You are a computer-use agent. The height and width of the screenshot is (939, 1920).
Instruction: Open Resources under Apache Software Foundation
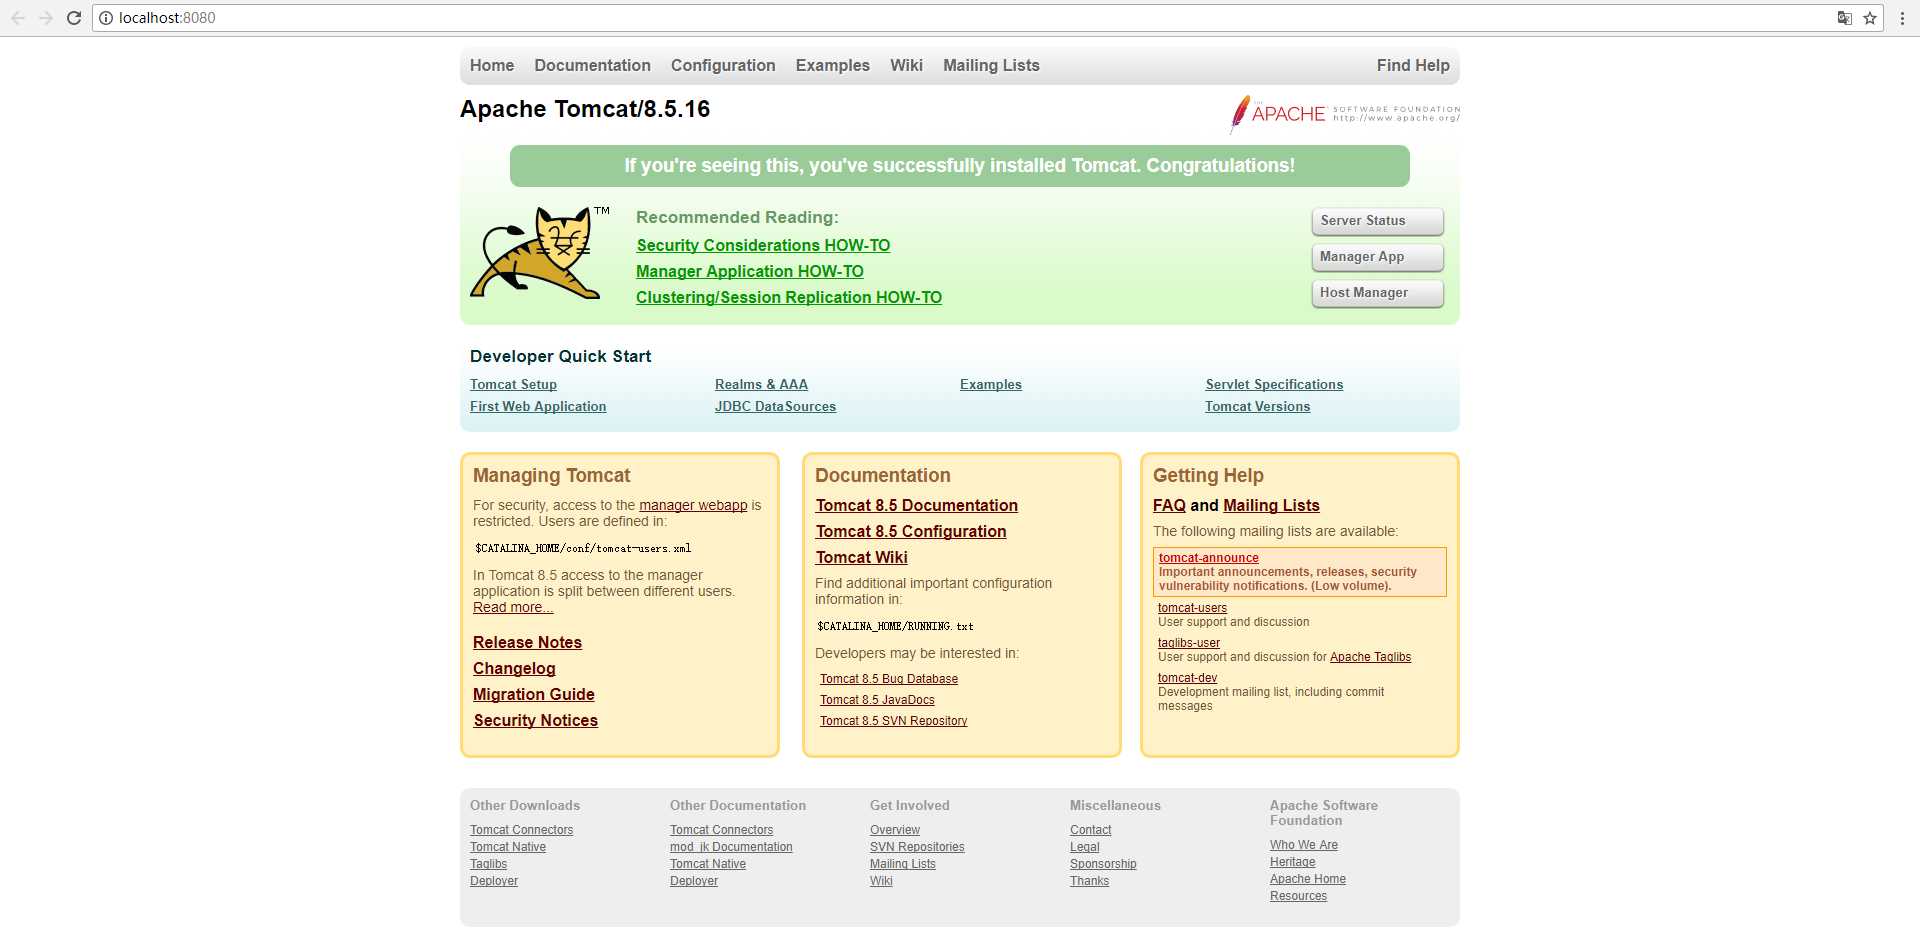[1298, 896]
